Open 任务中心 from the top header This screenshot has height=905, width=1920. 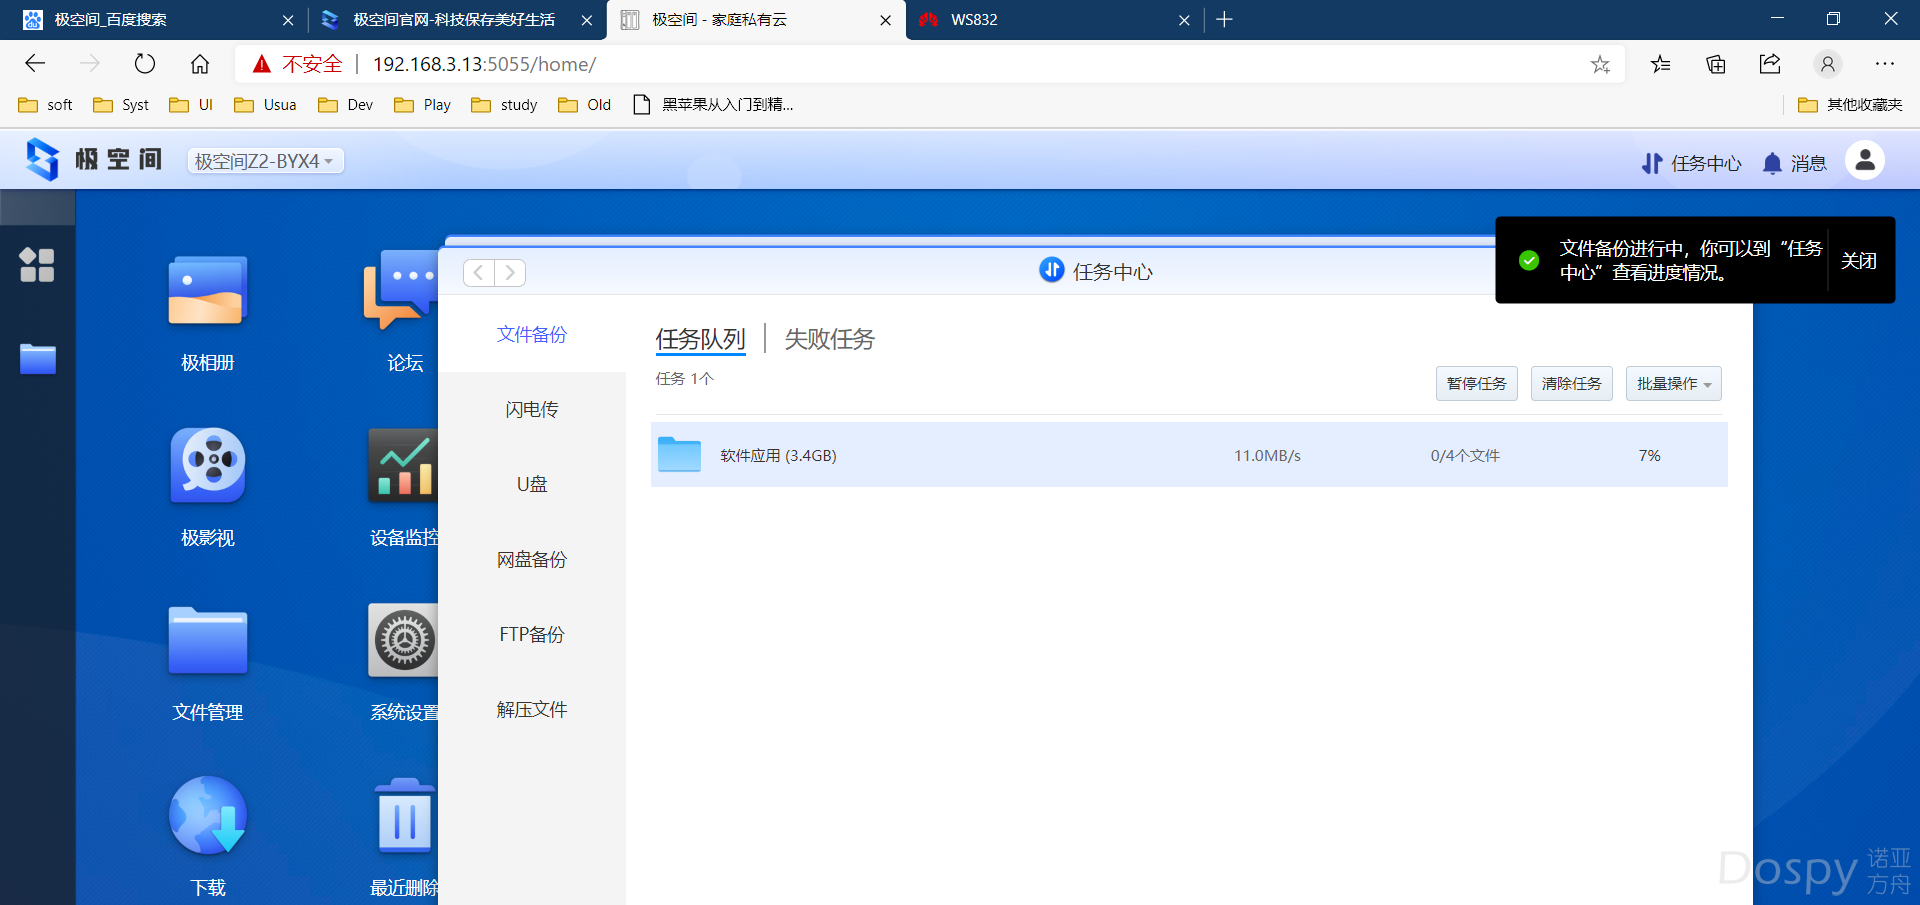[1691, 163]
